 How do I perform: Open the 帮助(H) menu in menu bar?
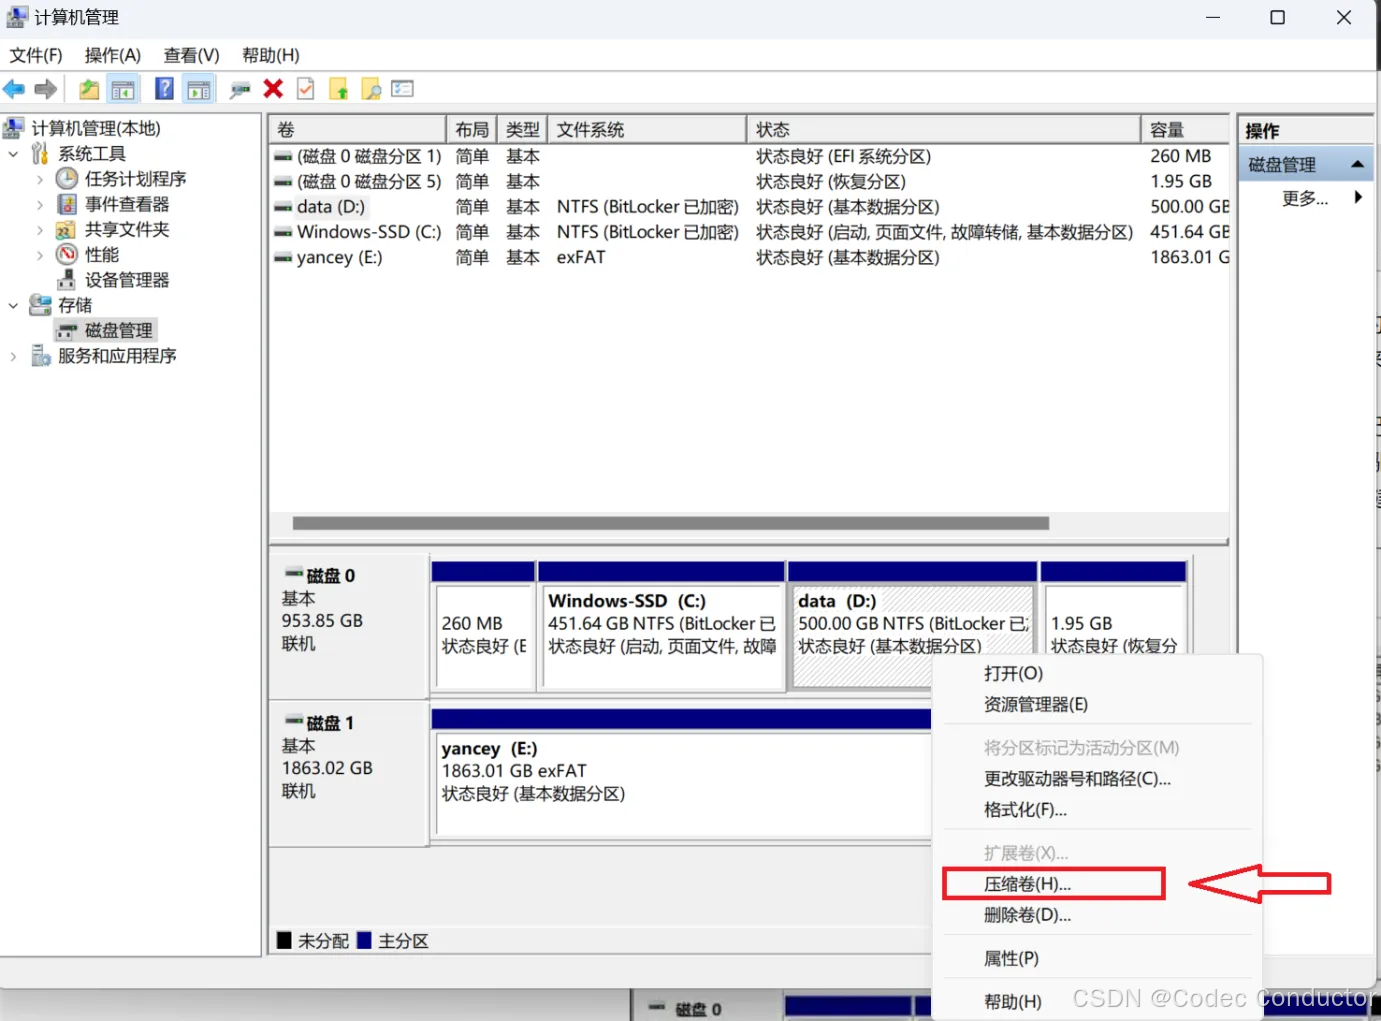pos(271,55)
